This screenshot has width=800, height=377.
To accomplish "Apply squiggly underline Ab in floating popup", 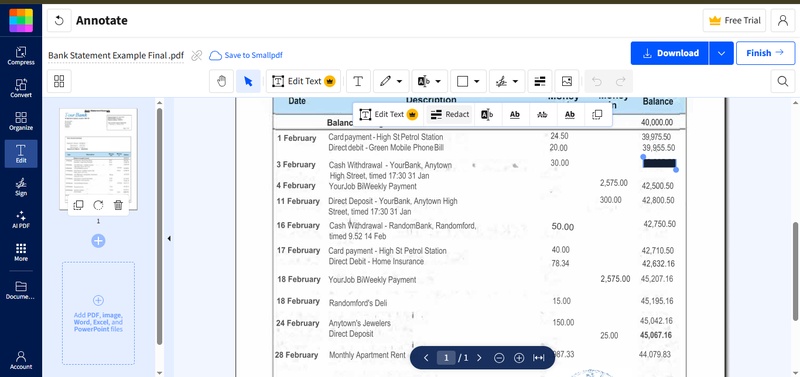I will click(570, 114).
